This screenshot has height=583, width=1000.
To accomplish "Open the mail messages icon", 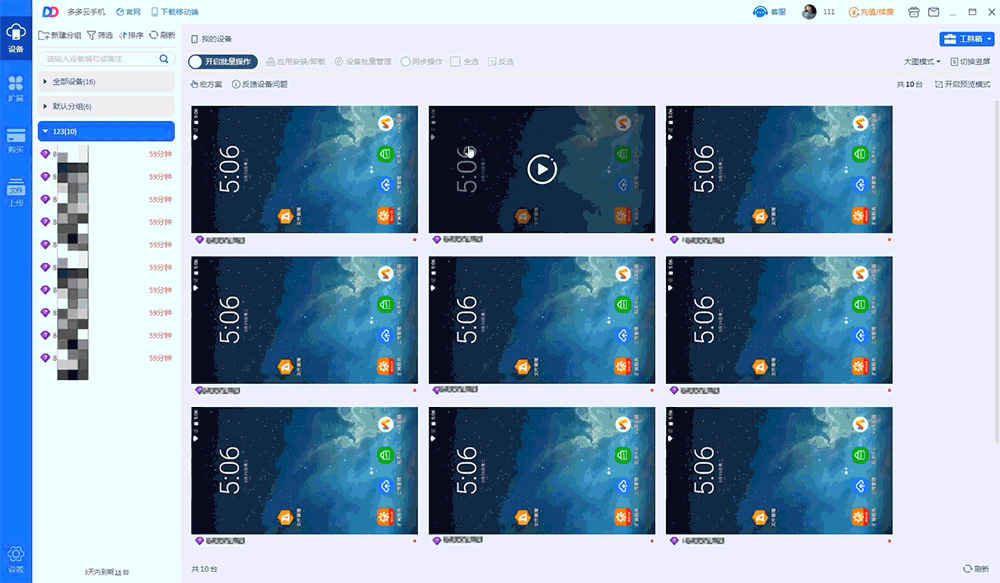I will point(934,11).
